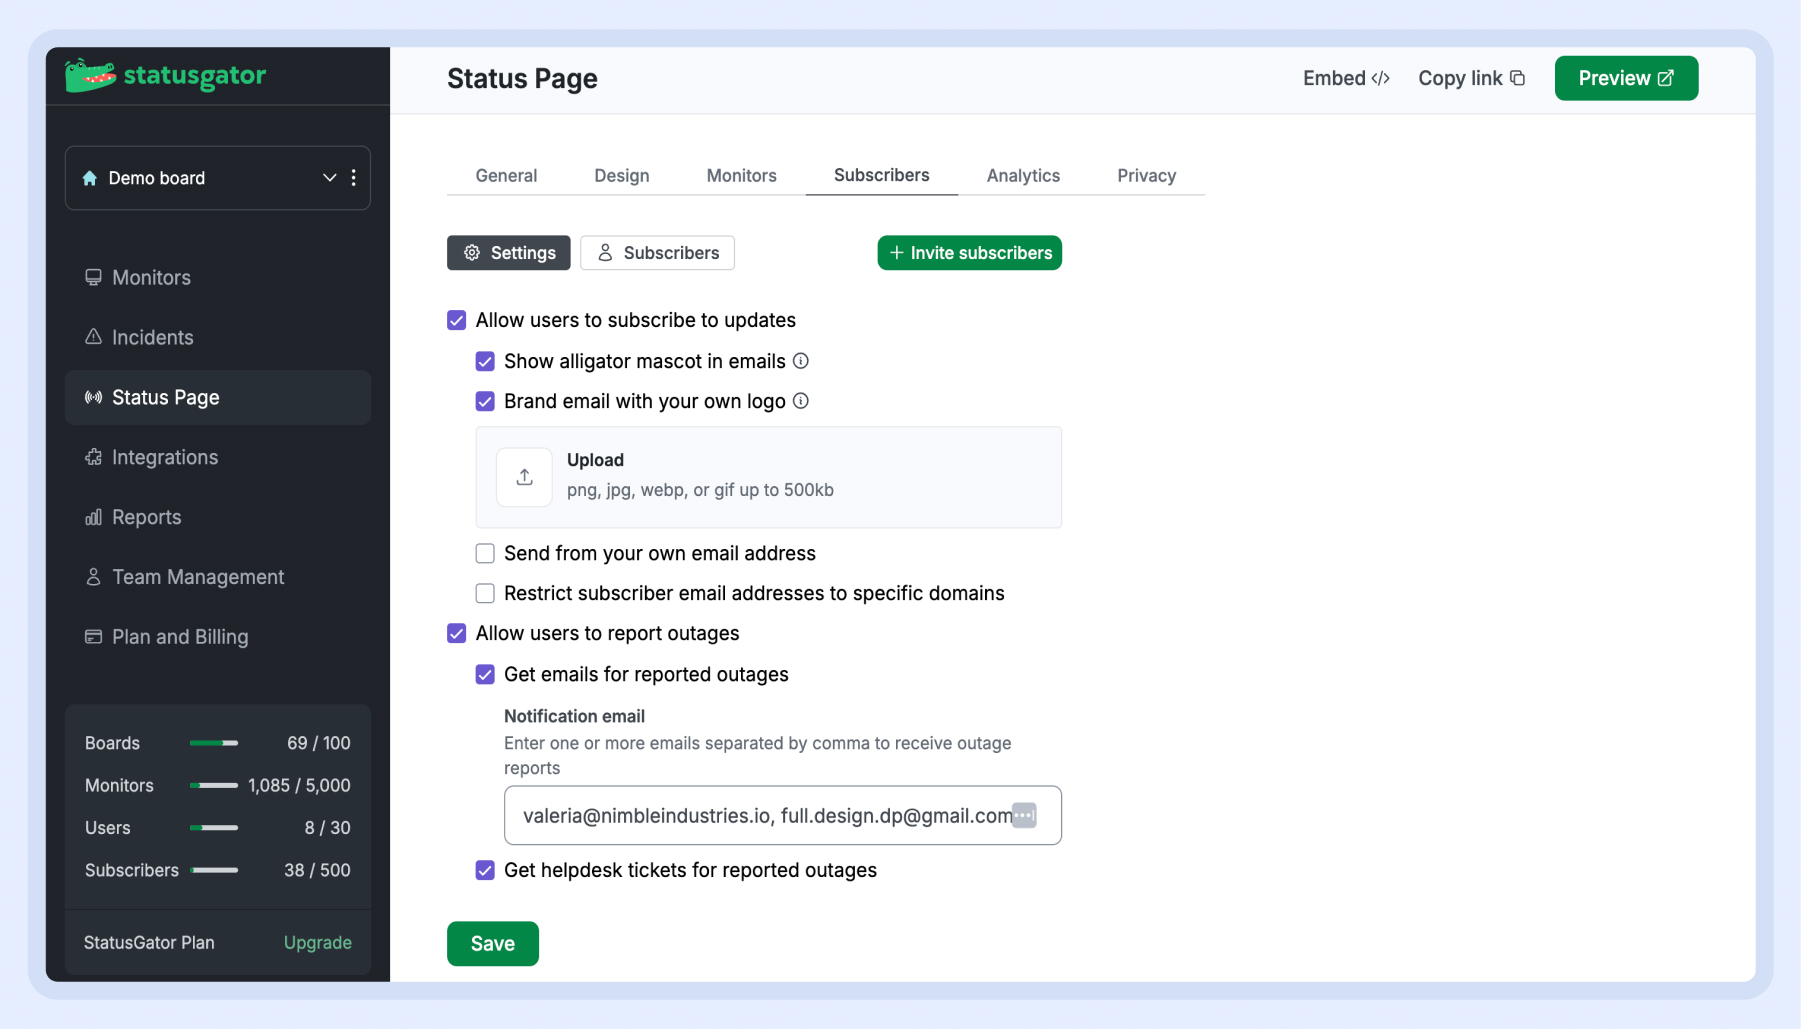Disable Get helpdesk tickets for reported outages
This screenshot has width=1801, height=1029.
pos(485,870)
